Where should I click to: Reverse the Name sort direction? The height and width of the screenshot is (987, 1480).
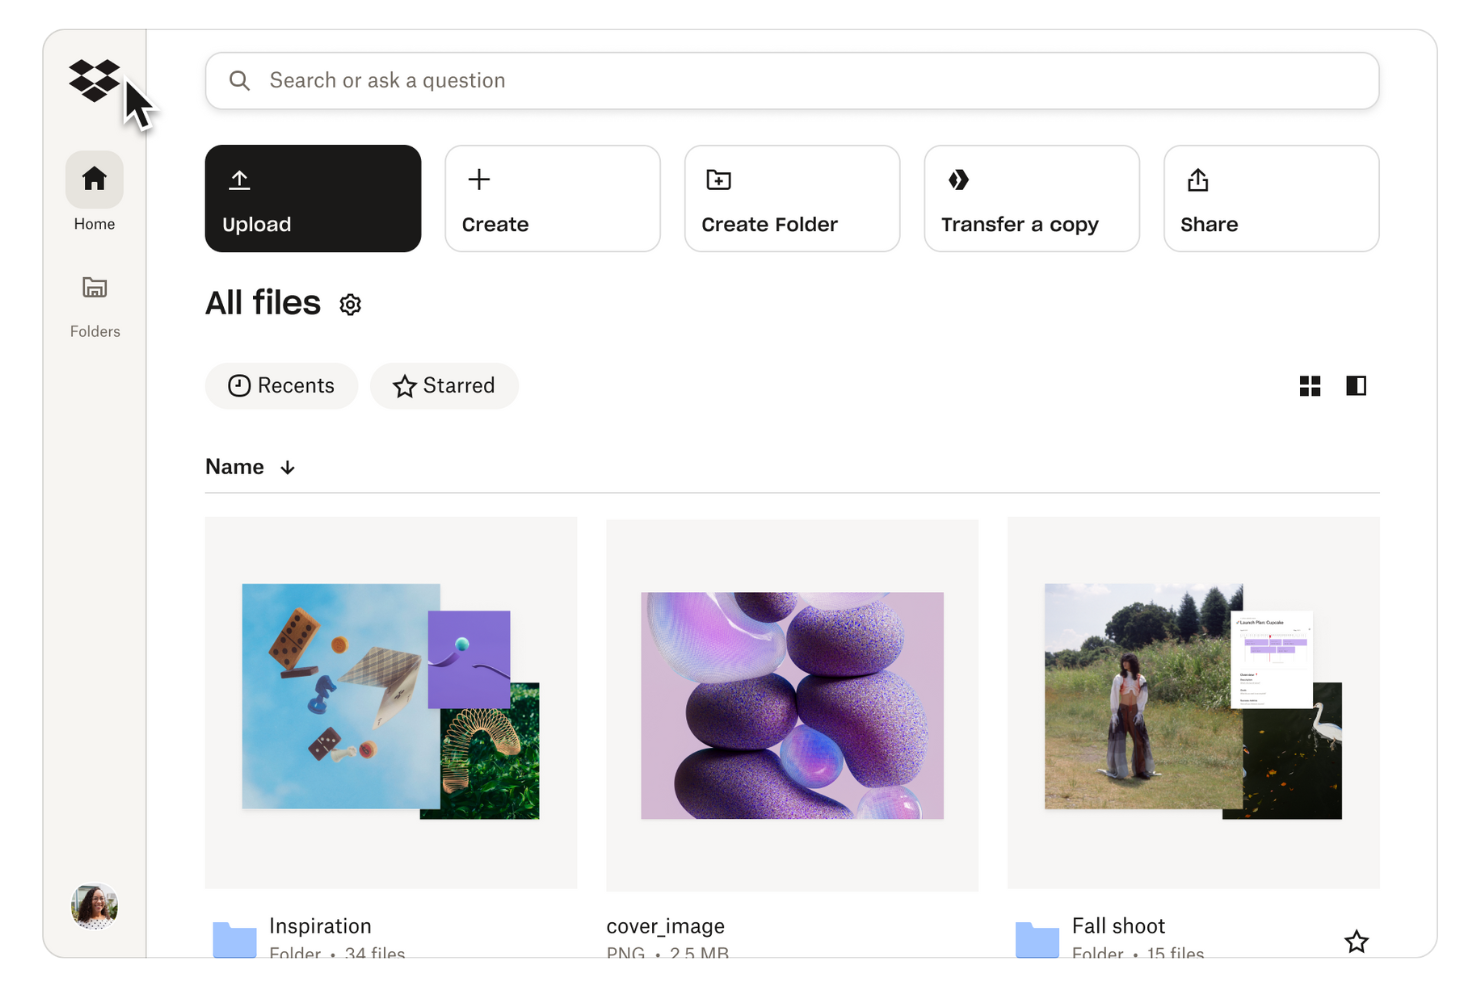[x=287, y=466]
